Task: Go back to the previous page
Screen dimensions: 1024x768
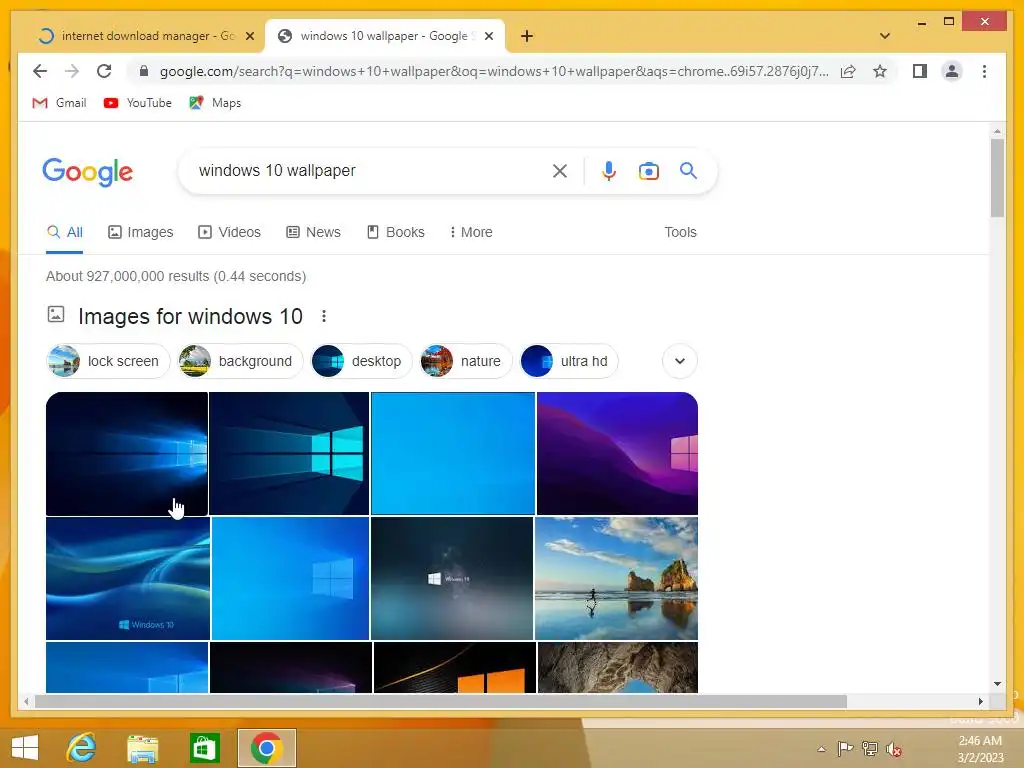Action: (40, 71)
